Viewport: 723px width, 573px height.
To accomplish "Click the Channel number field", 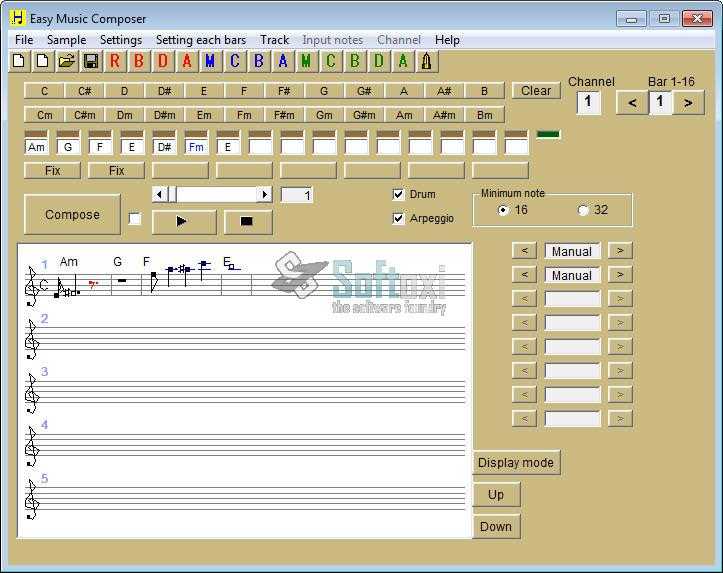I will coord(588,102).
